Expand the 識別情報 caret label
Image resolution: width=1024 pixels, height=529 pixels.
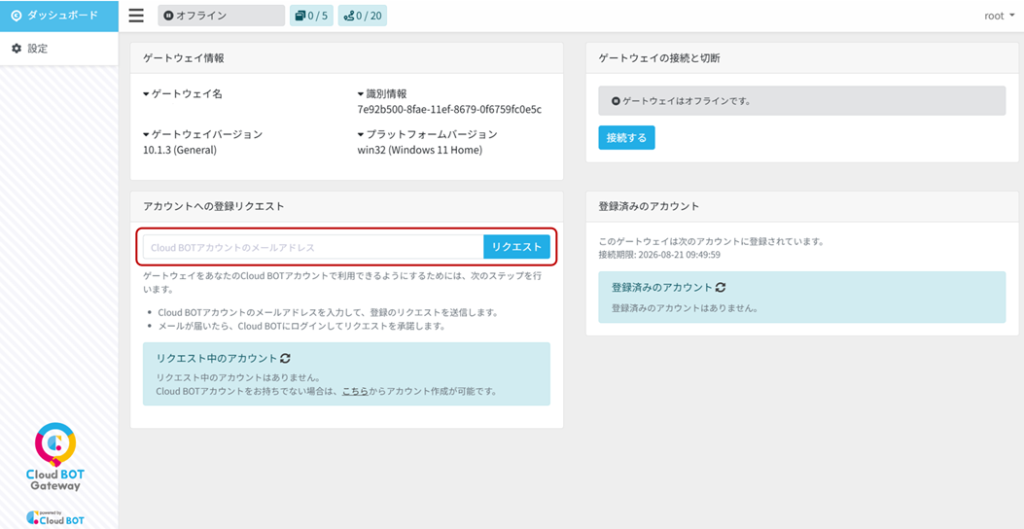383,94
